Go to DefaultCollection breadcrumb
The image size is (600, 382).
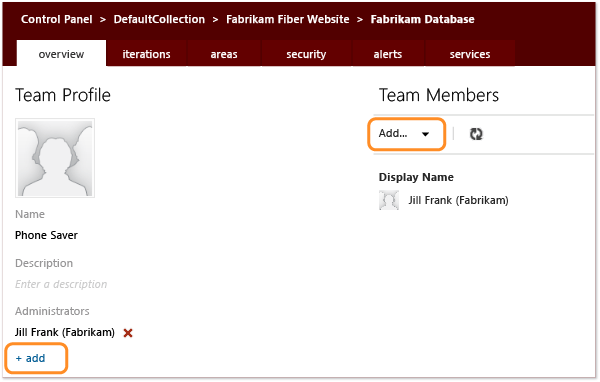(x=159, y=19)
